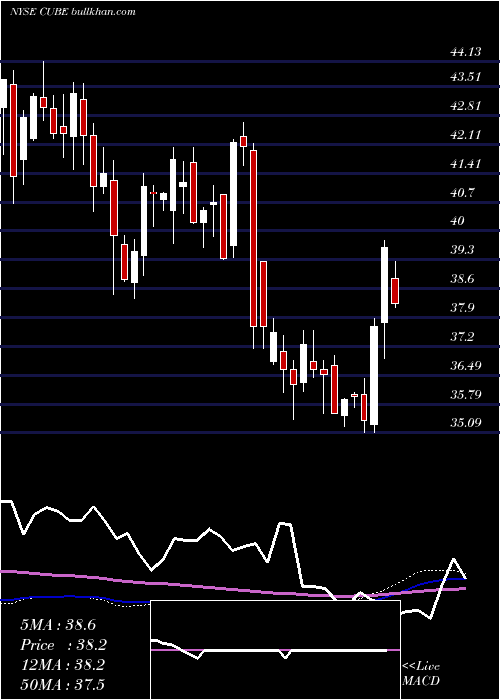This screenshot has width=500, height=700.
Task: Click the 42.81 price axis label
Action: point(466,106)
